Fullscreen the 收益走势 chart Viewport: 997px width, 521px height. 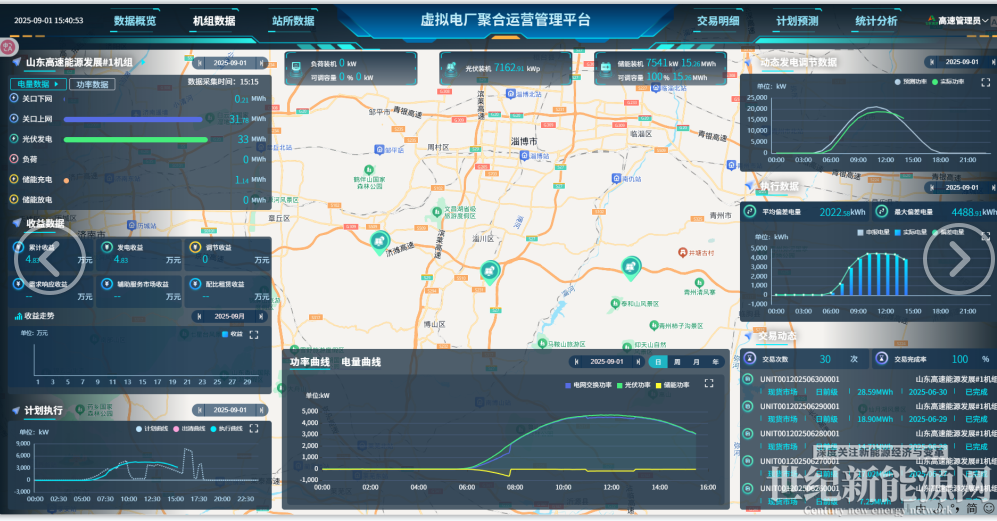[254, 334]
